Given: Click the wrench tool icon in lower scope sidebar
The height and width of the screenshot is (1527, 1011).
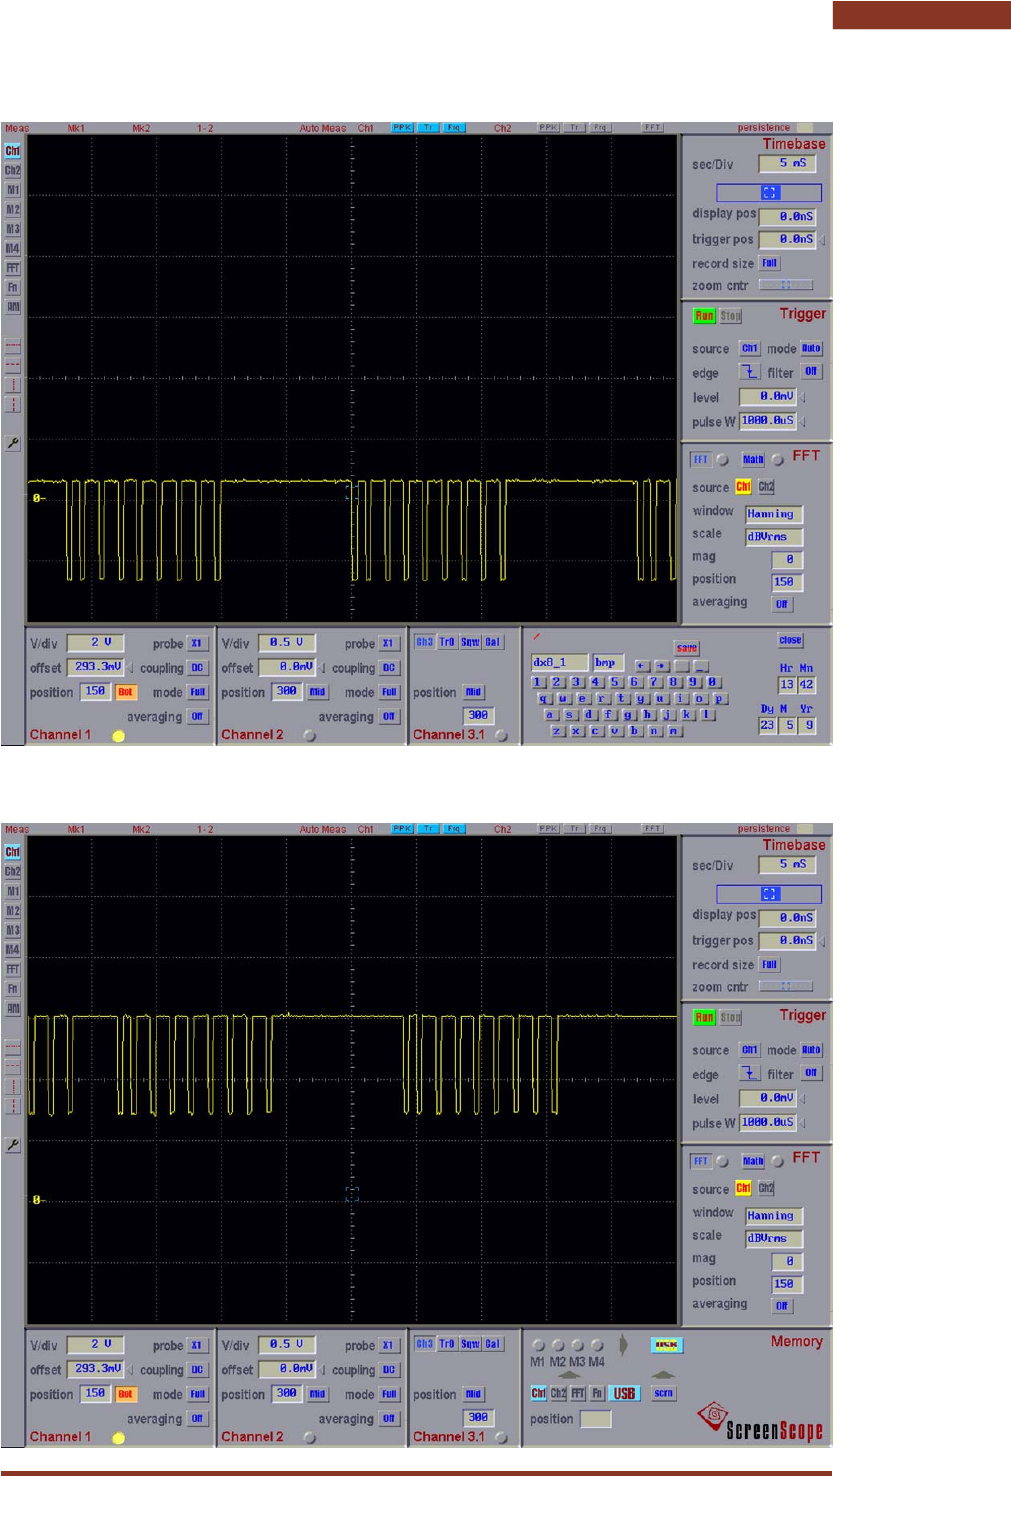Looking at the screenshot, I should click(x=13, y=1145).
